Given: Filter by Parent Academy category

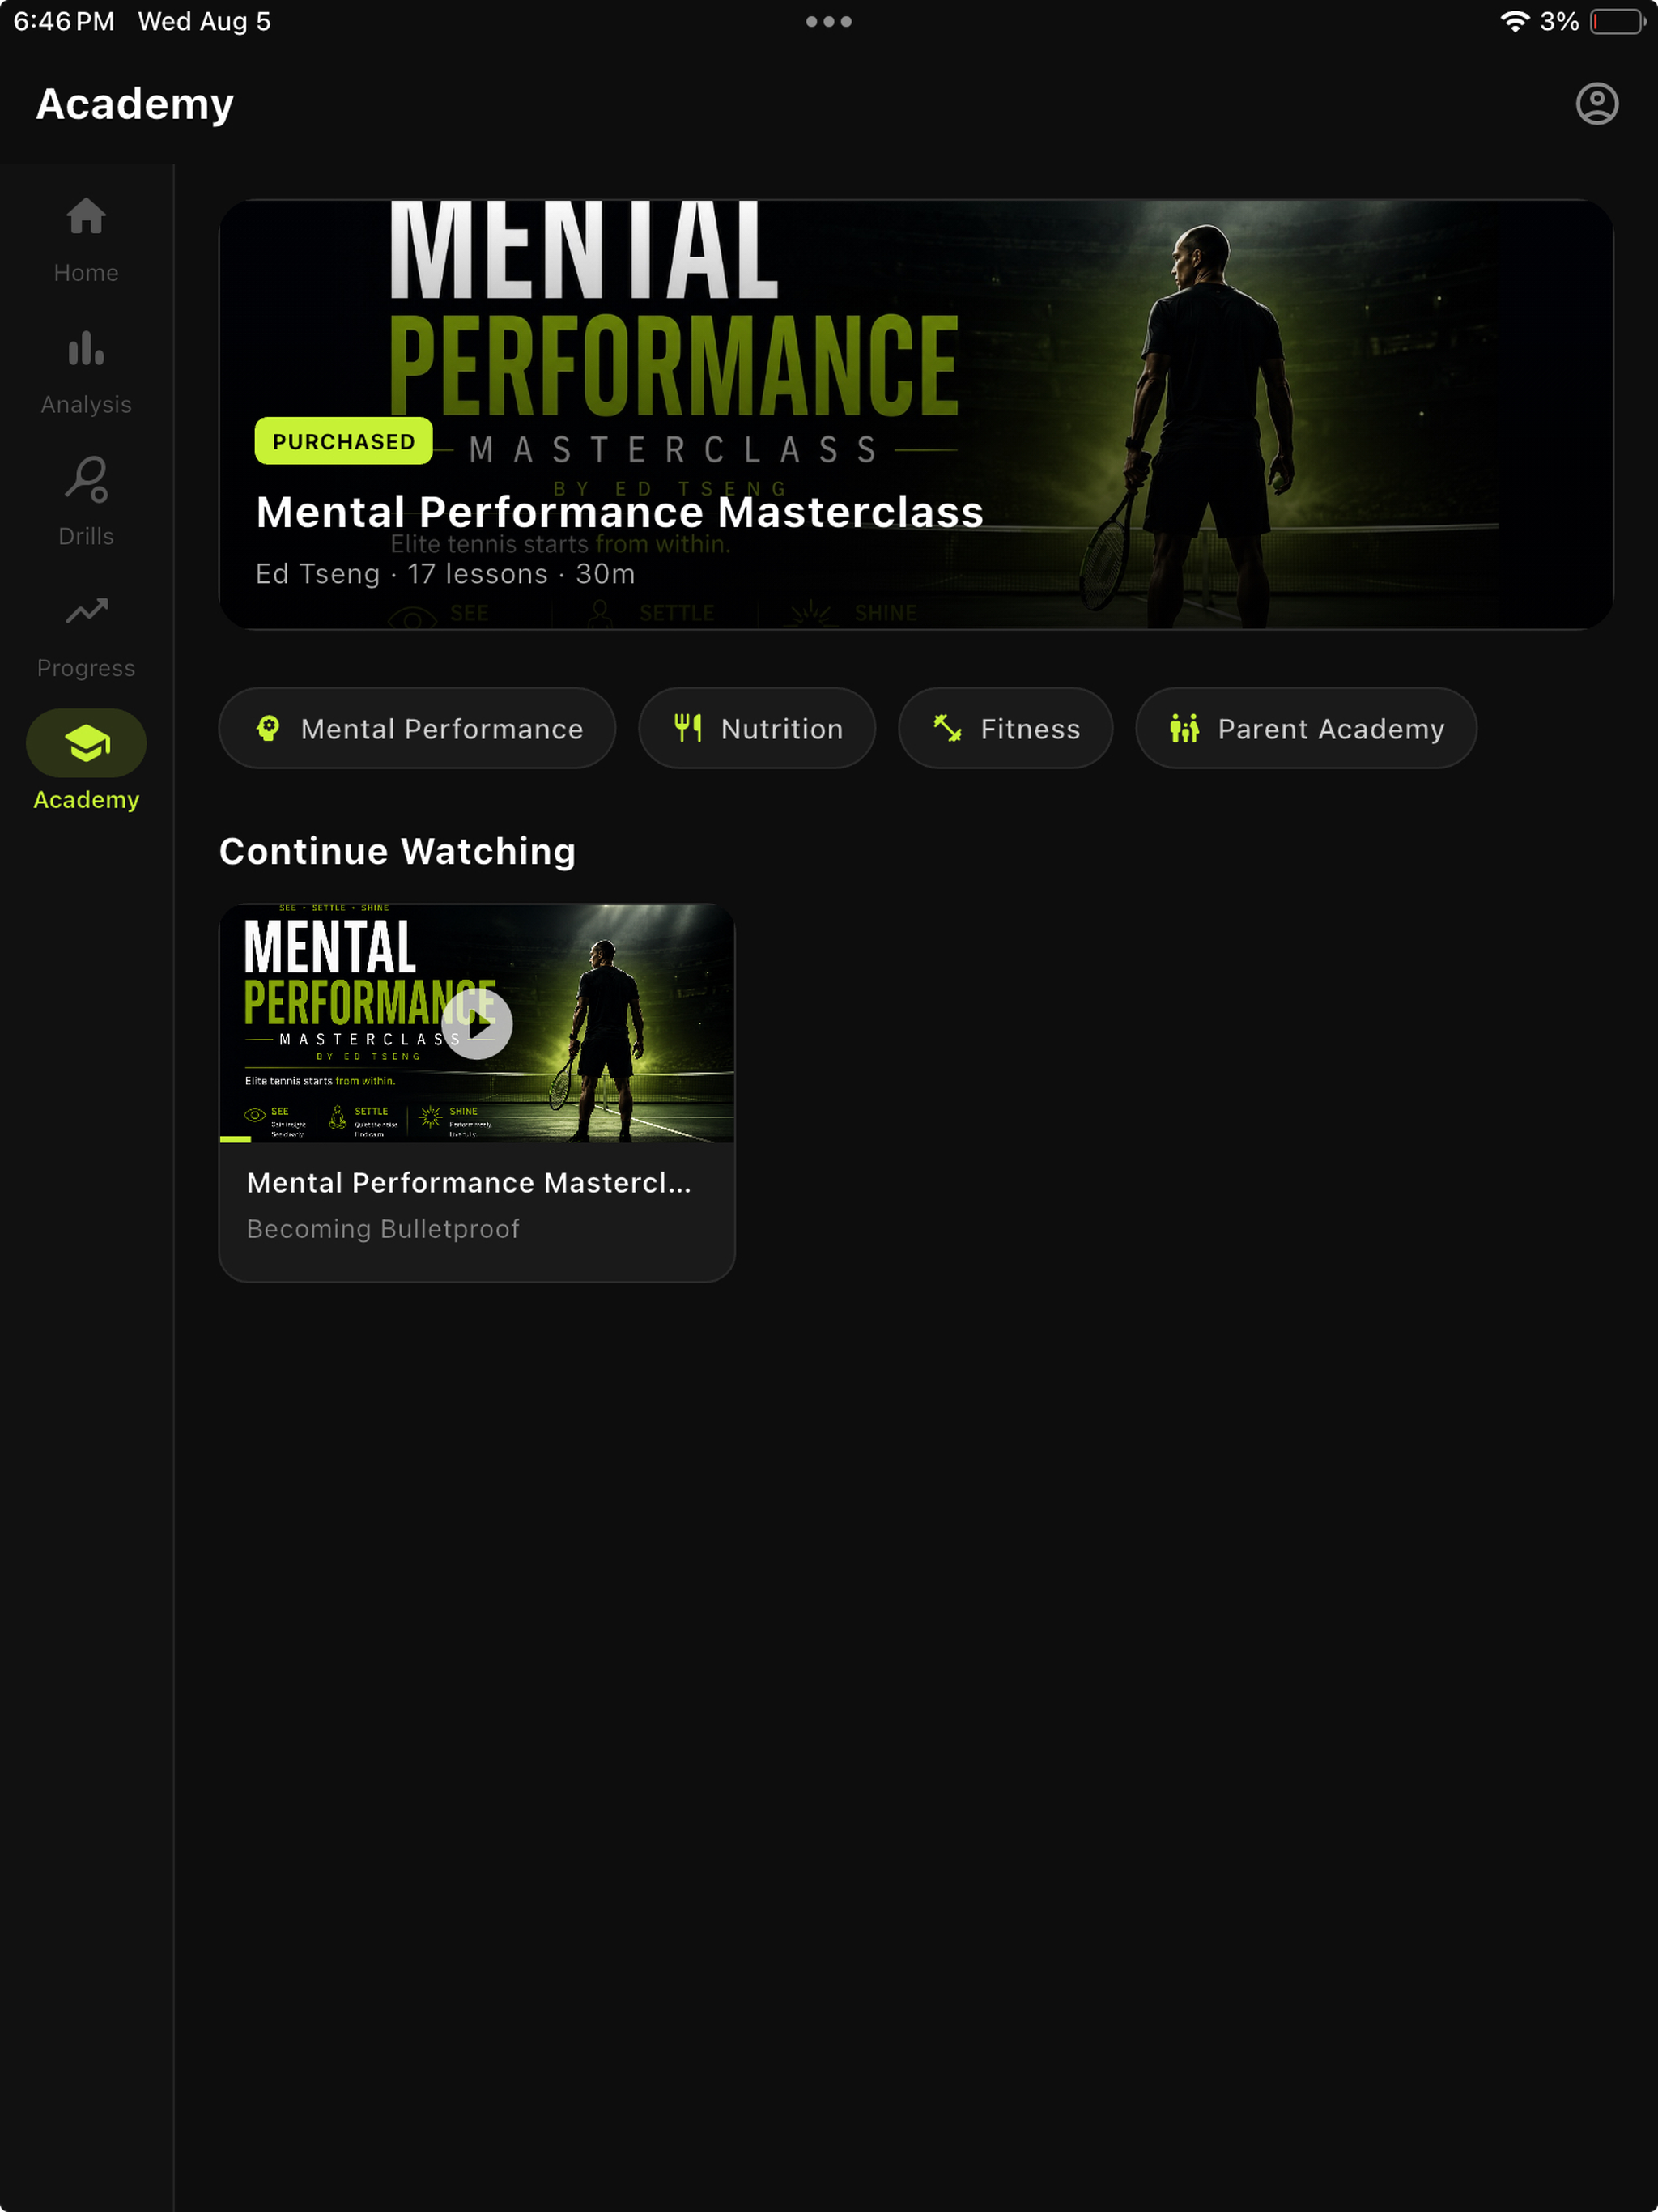Looking at the screenshot, I should click(1305, 728).
